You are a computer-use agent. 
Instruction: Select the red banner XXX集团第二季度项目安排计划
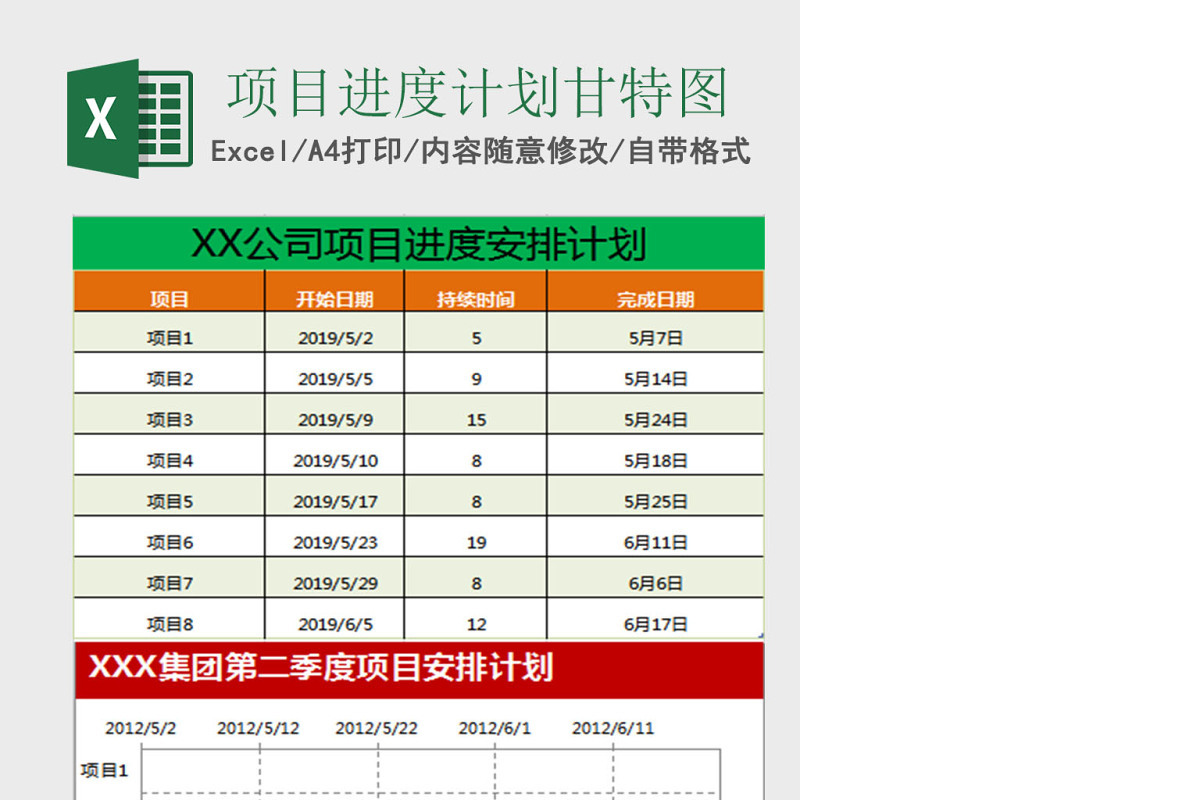point(419,670)
